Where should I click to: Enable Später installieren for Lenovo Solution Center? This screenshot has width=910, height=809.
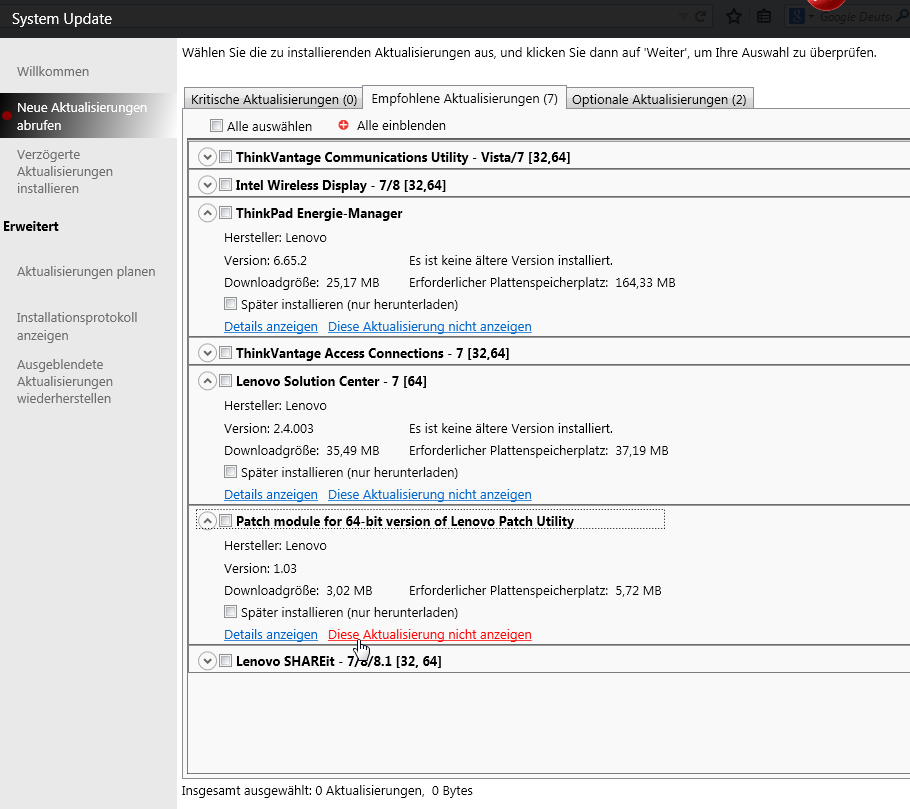coord(230,472)
